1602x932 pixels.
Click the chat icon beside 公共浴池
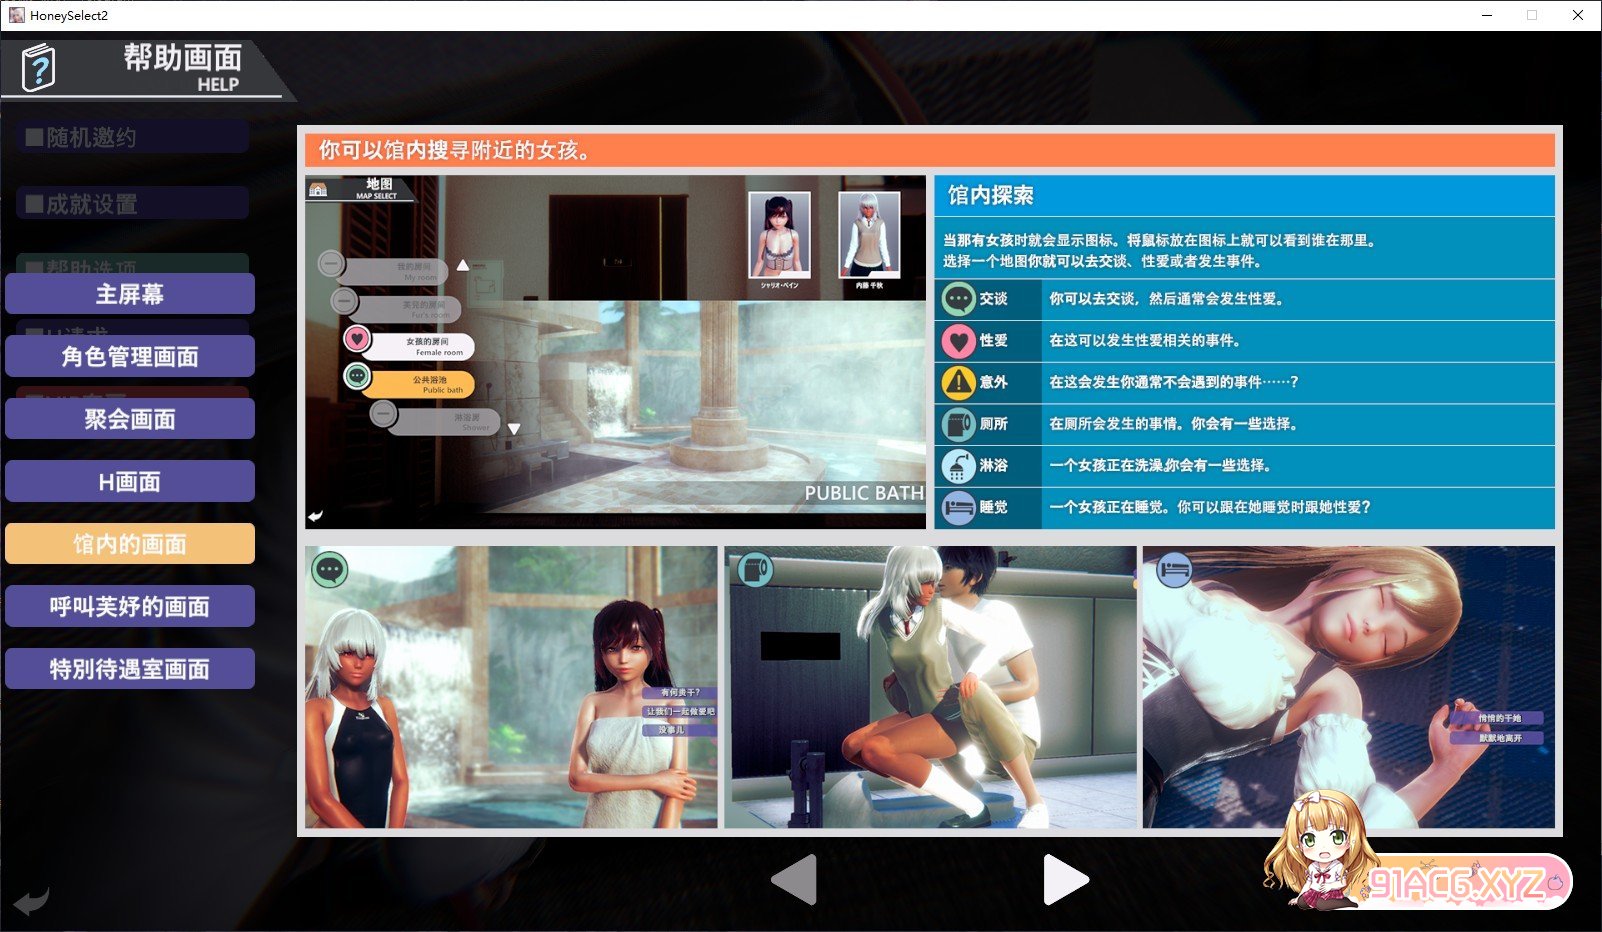[357, 376]
